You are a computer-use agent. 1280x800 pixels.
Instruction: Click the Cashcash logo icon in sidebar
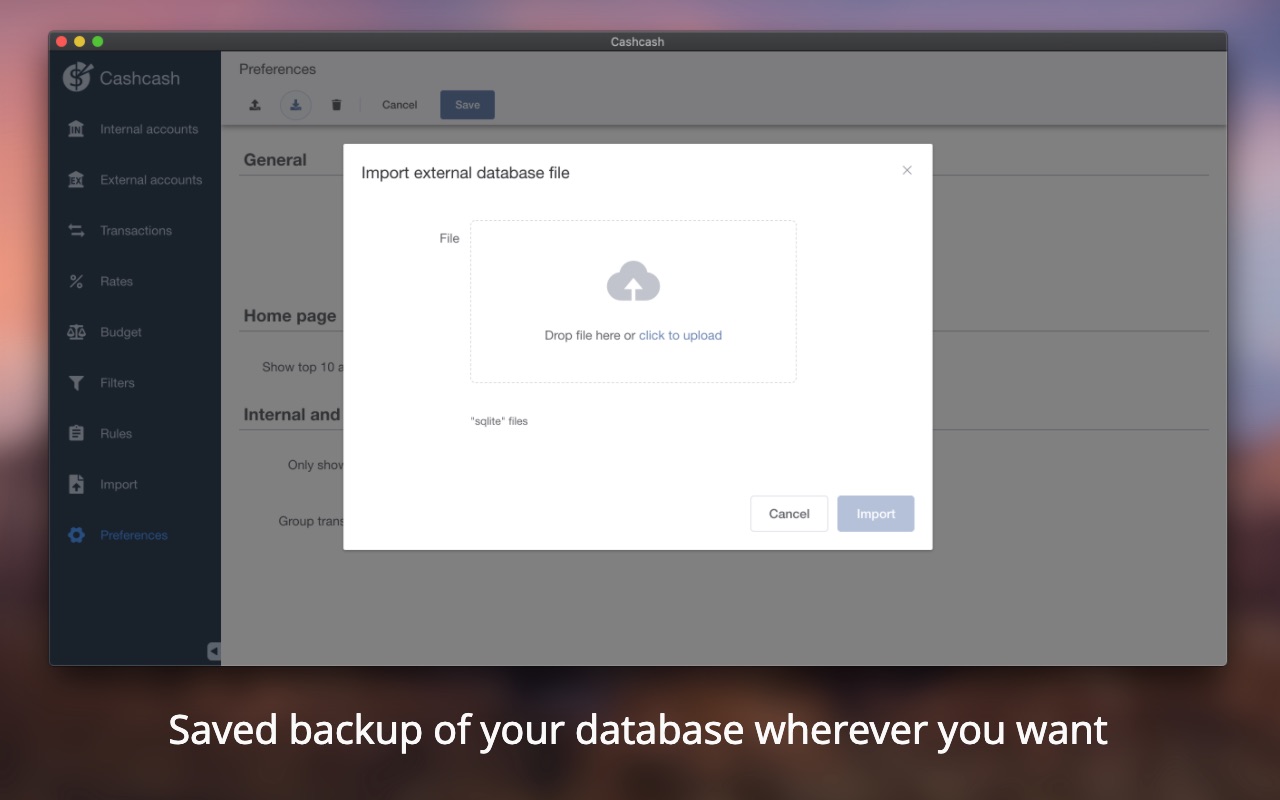tap(76, 77)
